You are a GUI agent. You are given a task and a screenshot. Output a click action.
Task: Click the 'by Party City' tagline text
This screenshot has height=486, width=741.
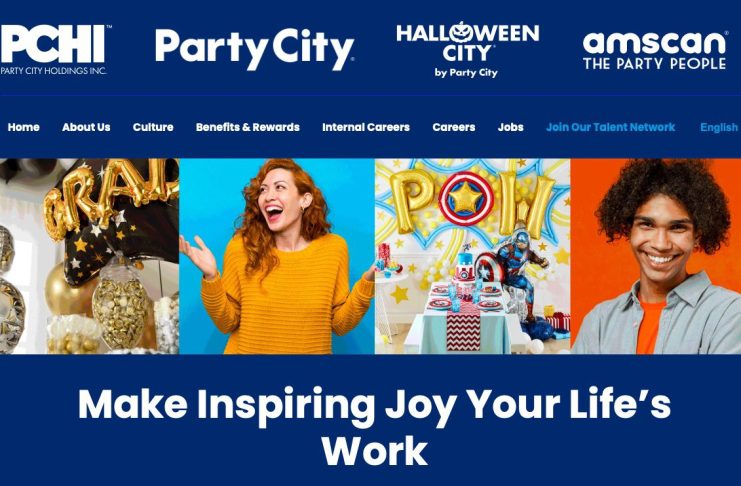[466, 73]
